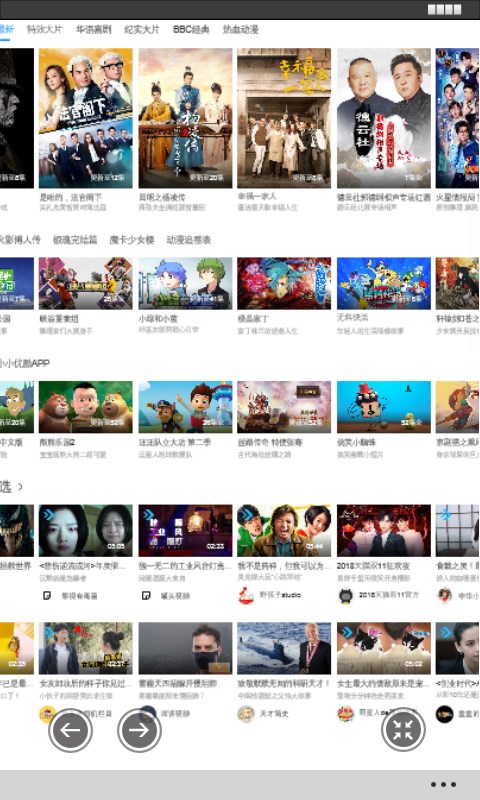Open the 搞笑小蜘蛛 title link
Viewport: 480px width, 800px height.
[357, 442]
